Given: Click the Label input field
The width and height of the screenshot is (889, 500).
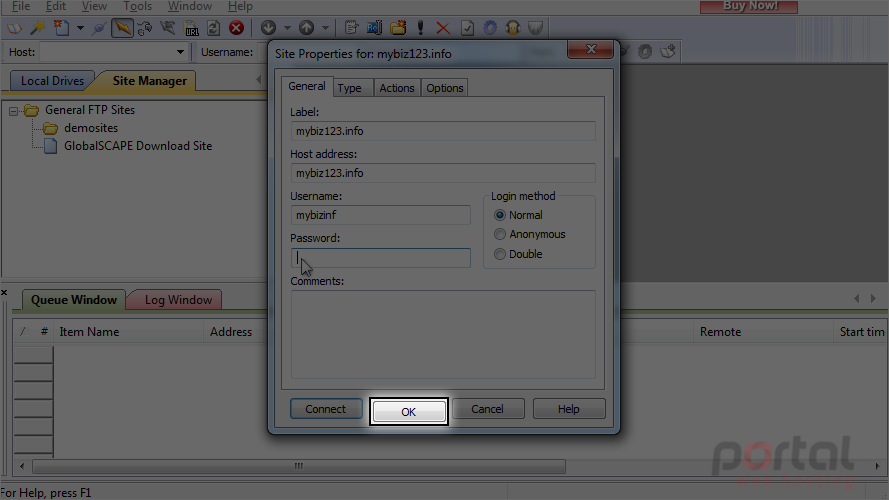Looking at the screenshot, I should (443, 131).
